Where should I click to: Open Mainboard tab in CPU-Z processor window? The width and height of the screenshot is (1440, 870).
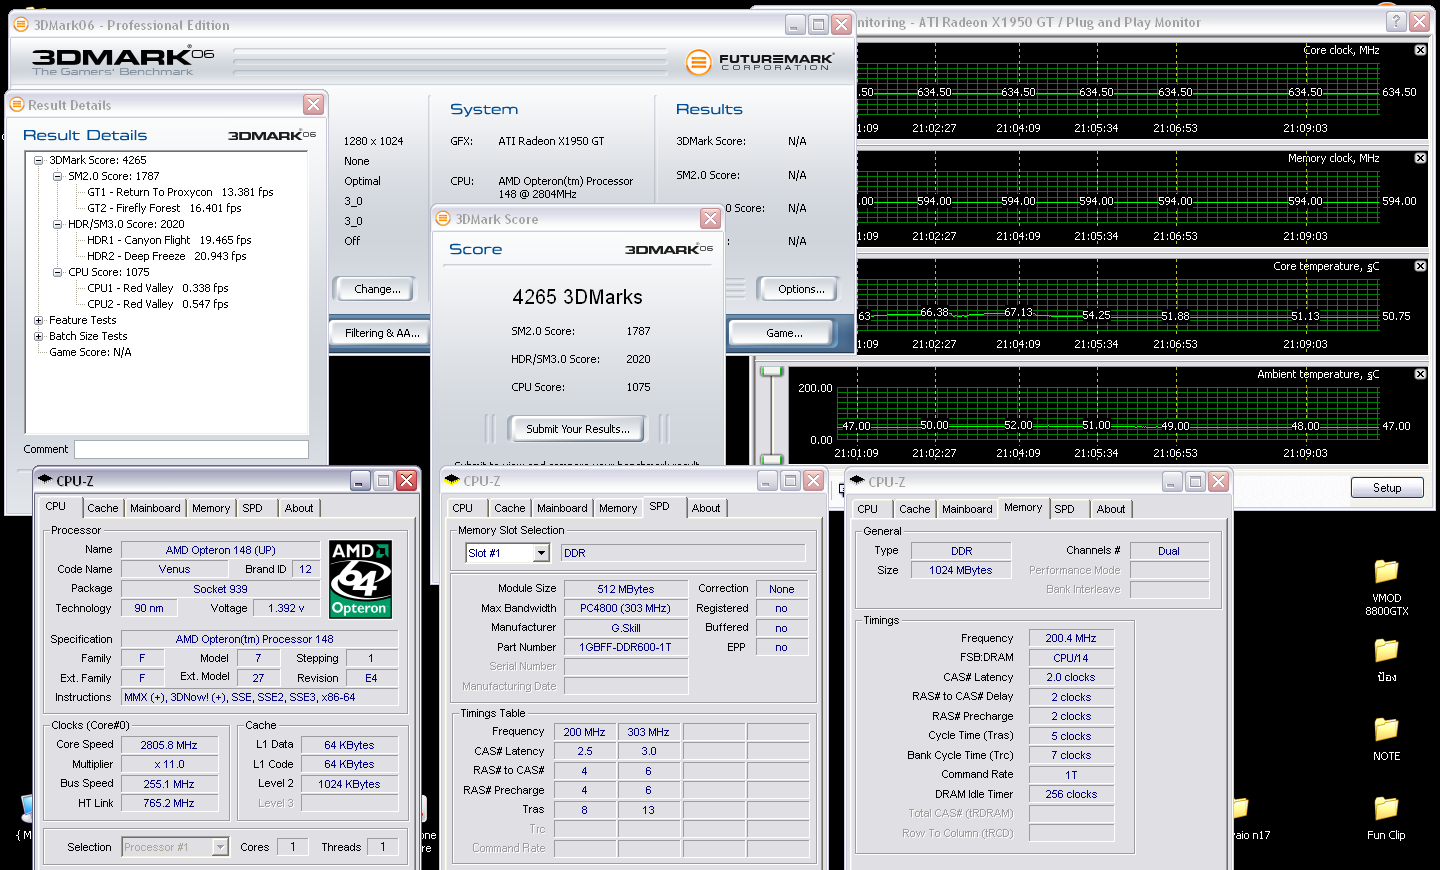click(x=155, y=508)
